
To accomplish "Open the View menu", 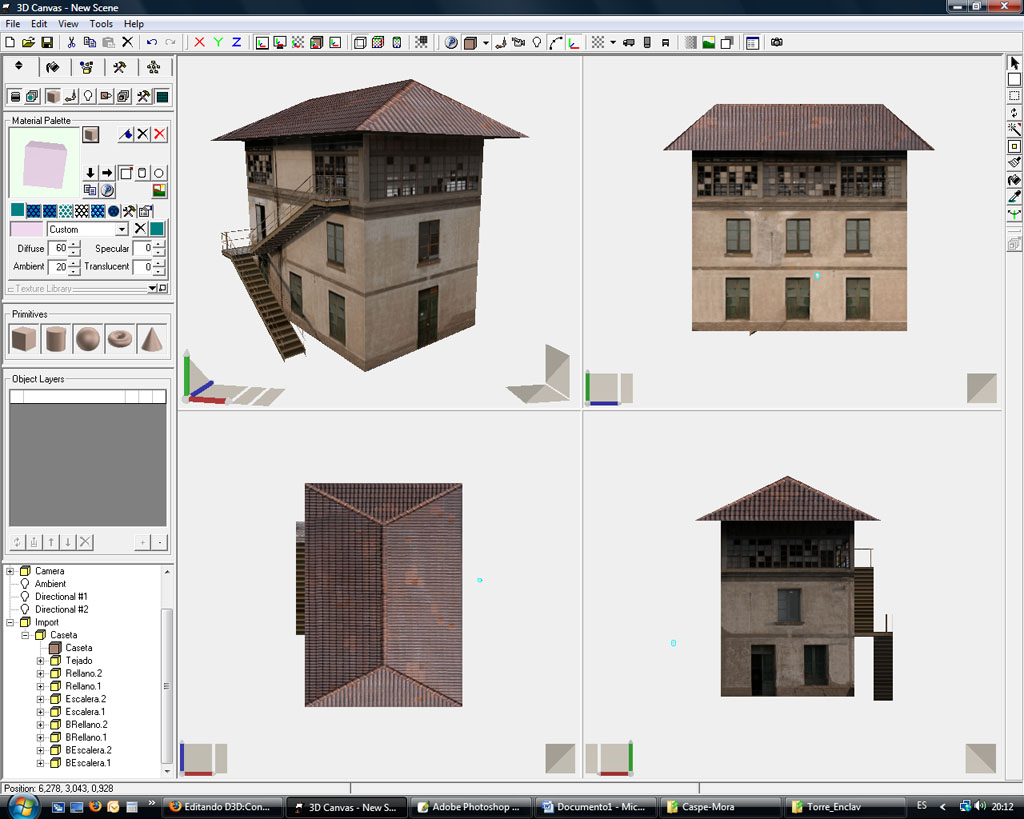I will pyautogui.click(x=68, y=24).
